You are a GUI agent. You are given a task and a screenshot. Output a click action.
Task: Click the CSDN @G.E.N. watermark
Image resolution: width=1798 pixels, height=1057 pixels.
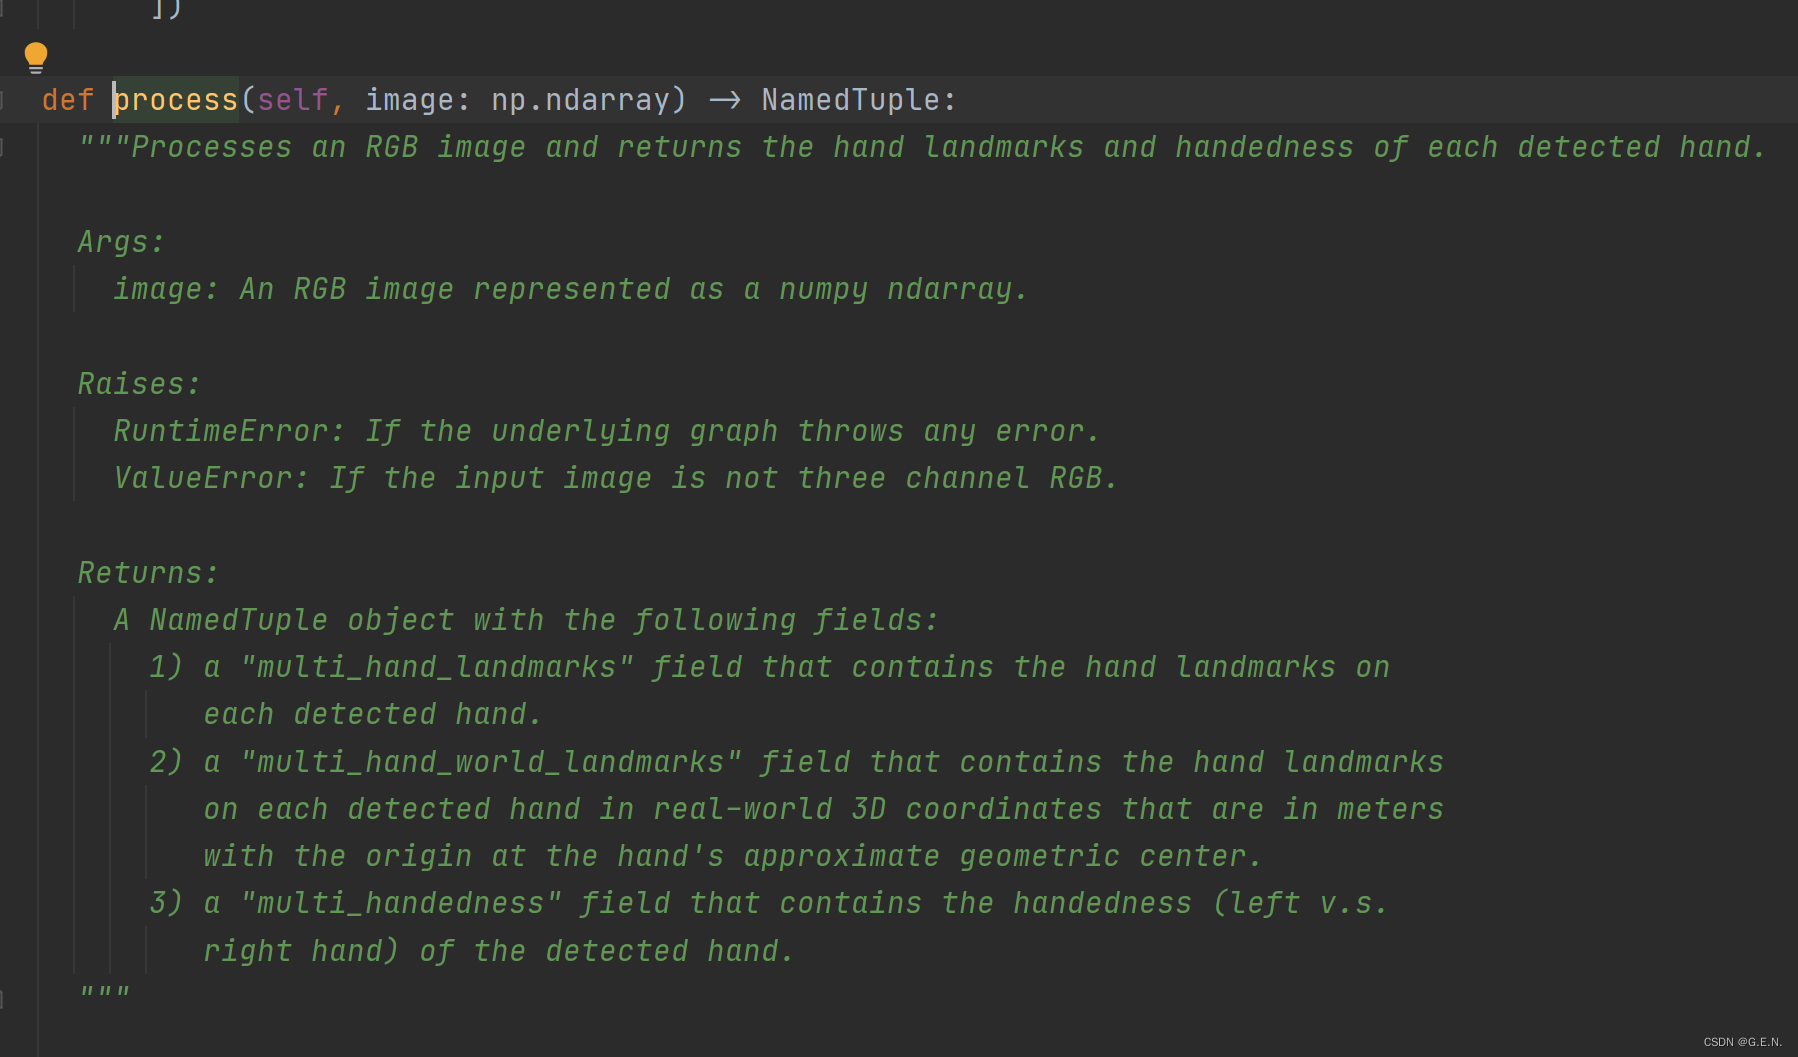point(1743,1042)
